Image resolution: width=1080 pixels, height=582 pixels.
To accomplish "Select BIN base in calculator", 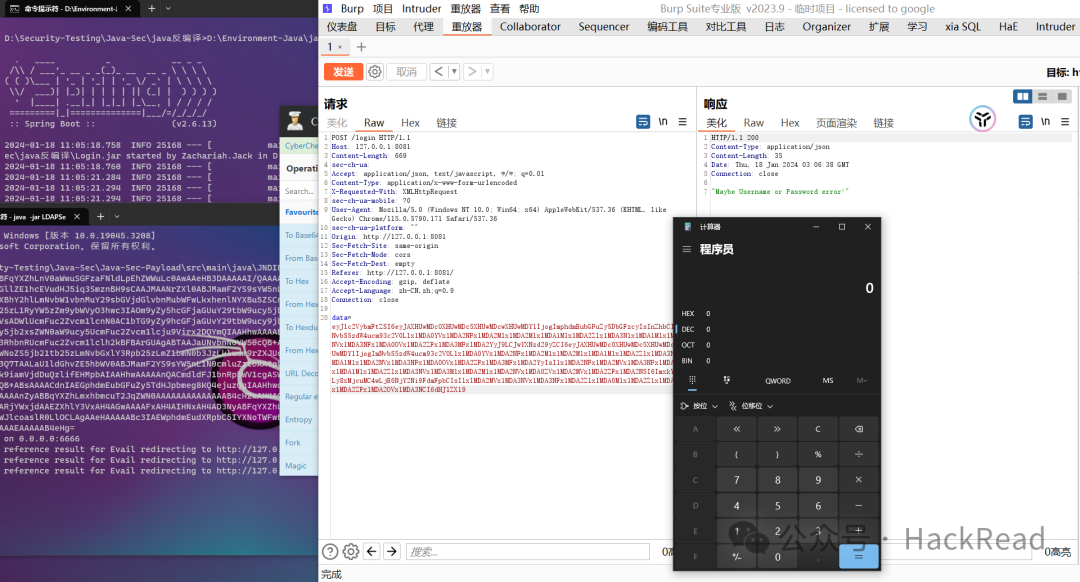I will click(x=689, y=361).
